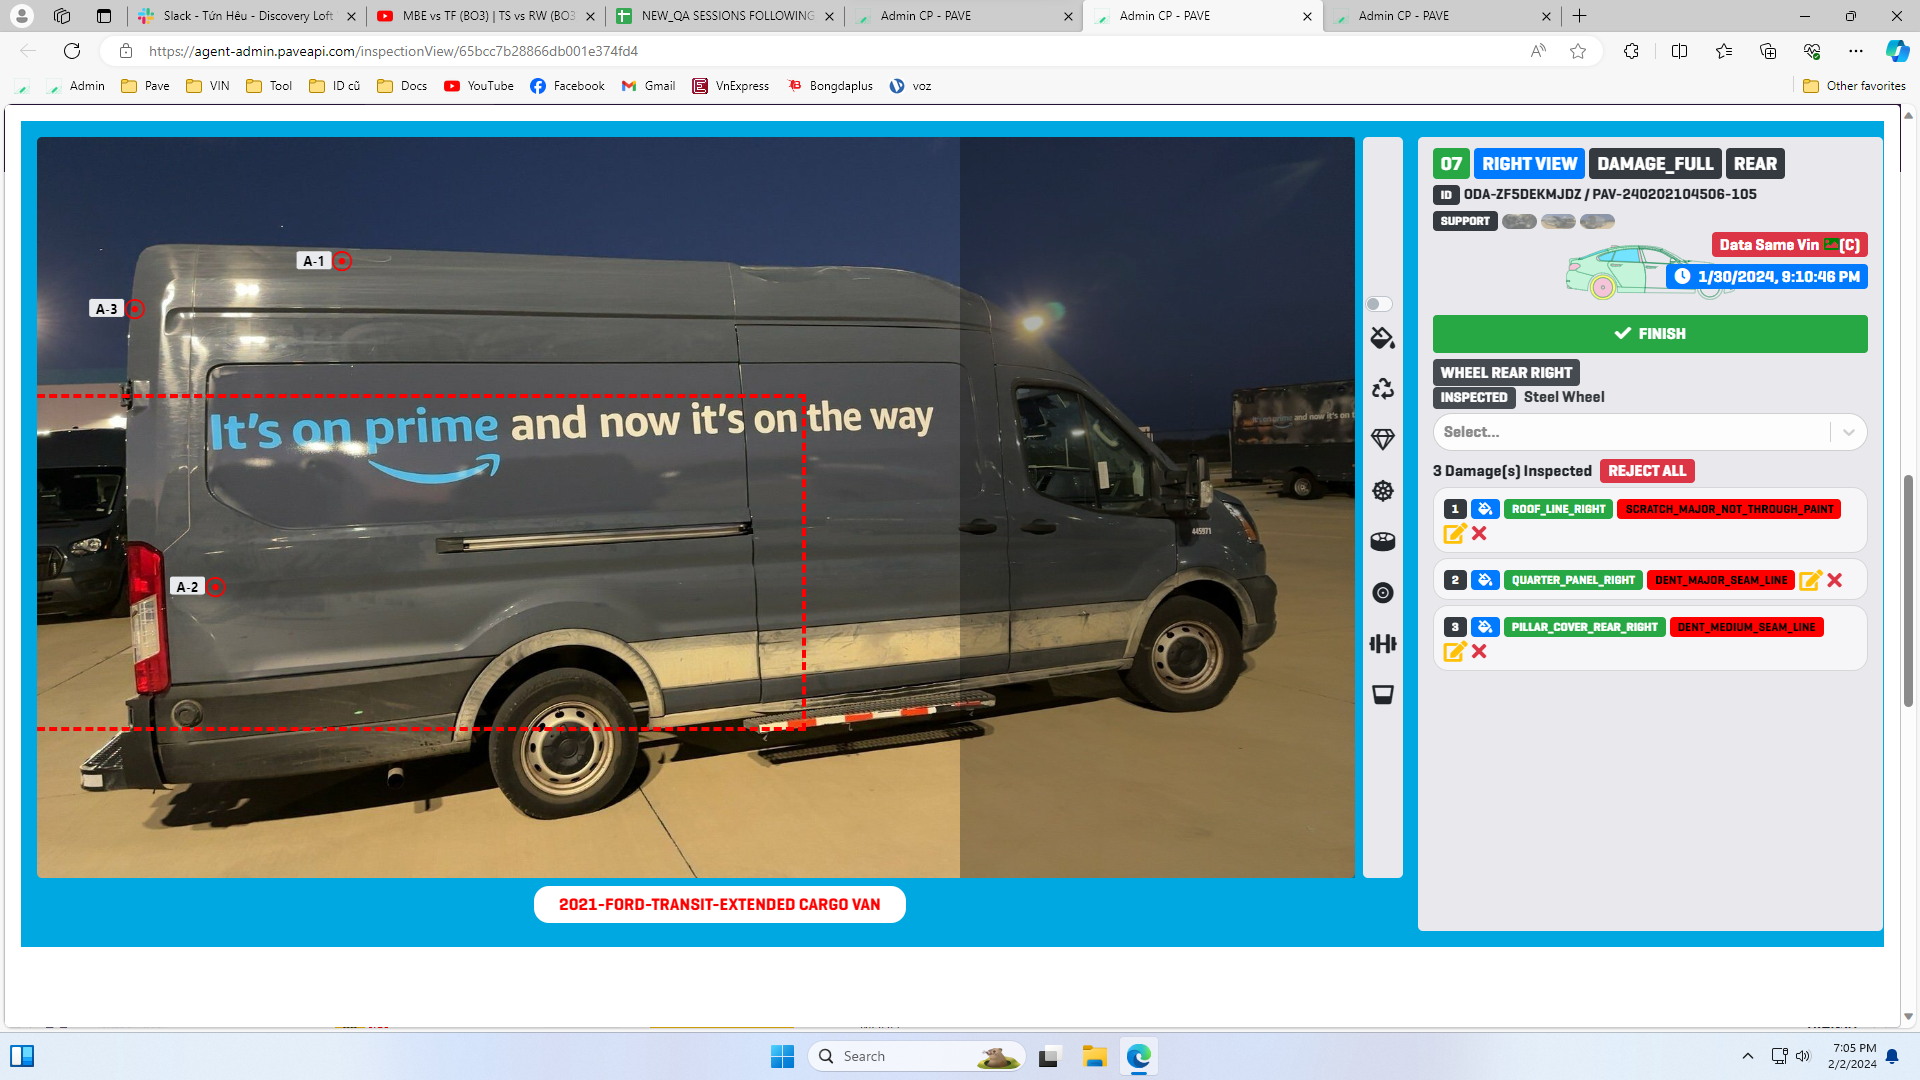1920x1080 pixels.
Task: Edit the ROOF_LINE_RIGHT damage entry
Action: (x=1454, y=534)
